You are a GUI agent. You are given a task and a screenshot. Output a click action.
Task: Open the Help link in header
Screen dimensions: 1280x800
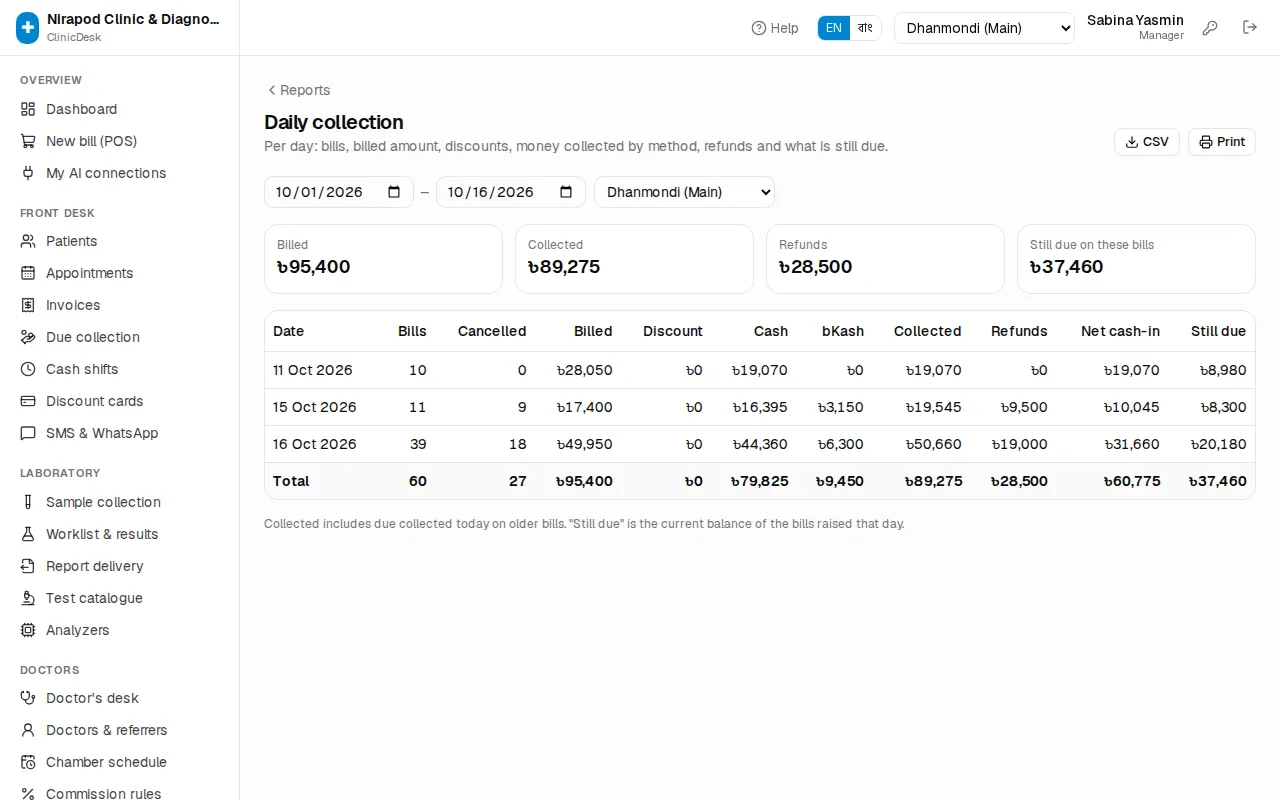pyautogui.click(x=775, y=28)
